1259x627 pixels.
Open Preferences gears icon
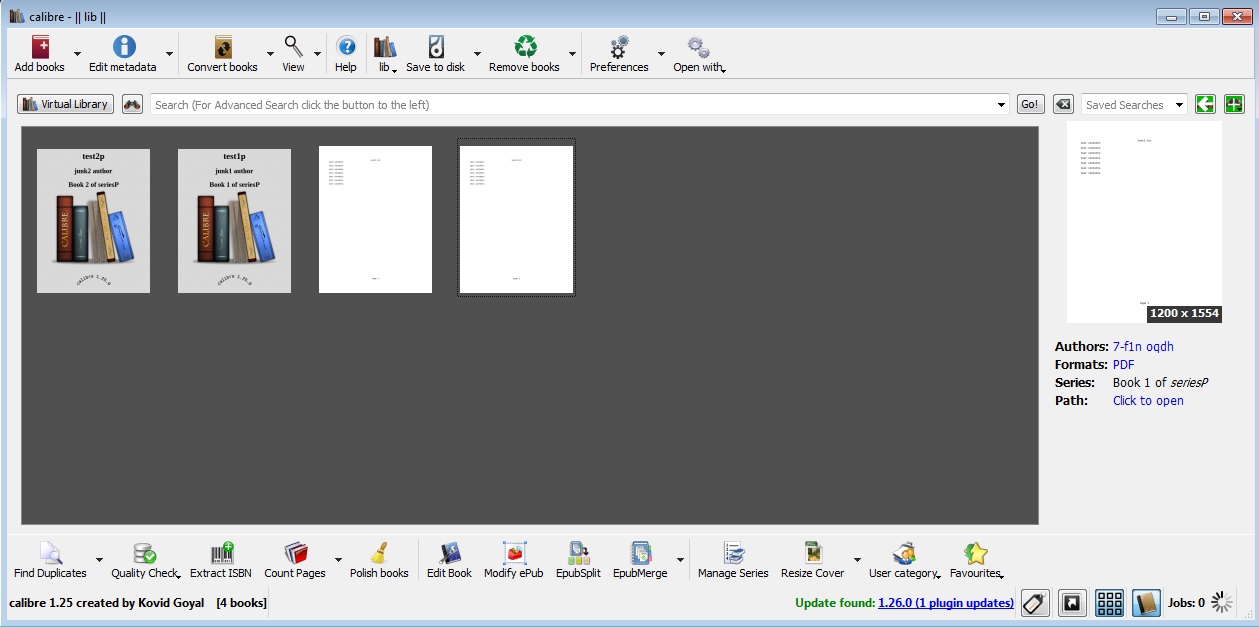pos(619,47)
